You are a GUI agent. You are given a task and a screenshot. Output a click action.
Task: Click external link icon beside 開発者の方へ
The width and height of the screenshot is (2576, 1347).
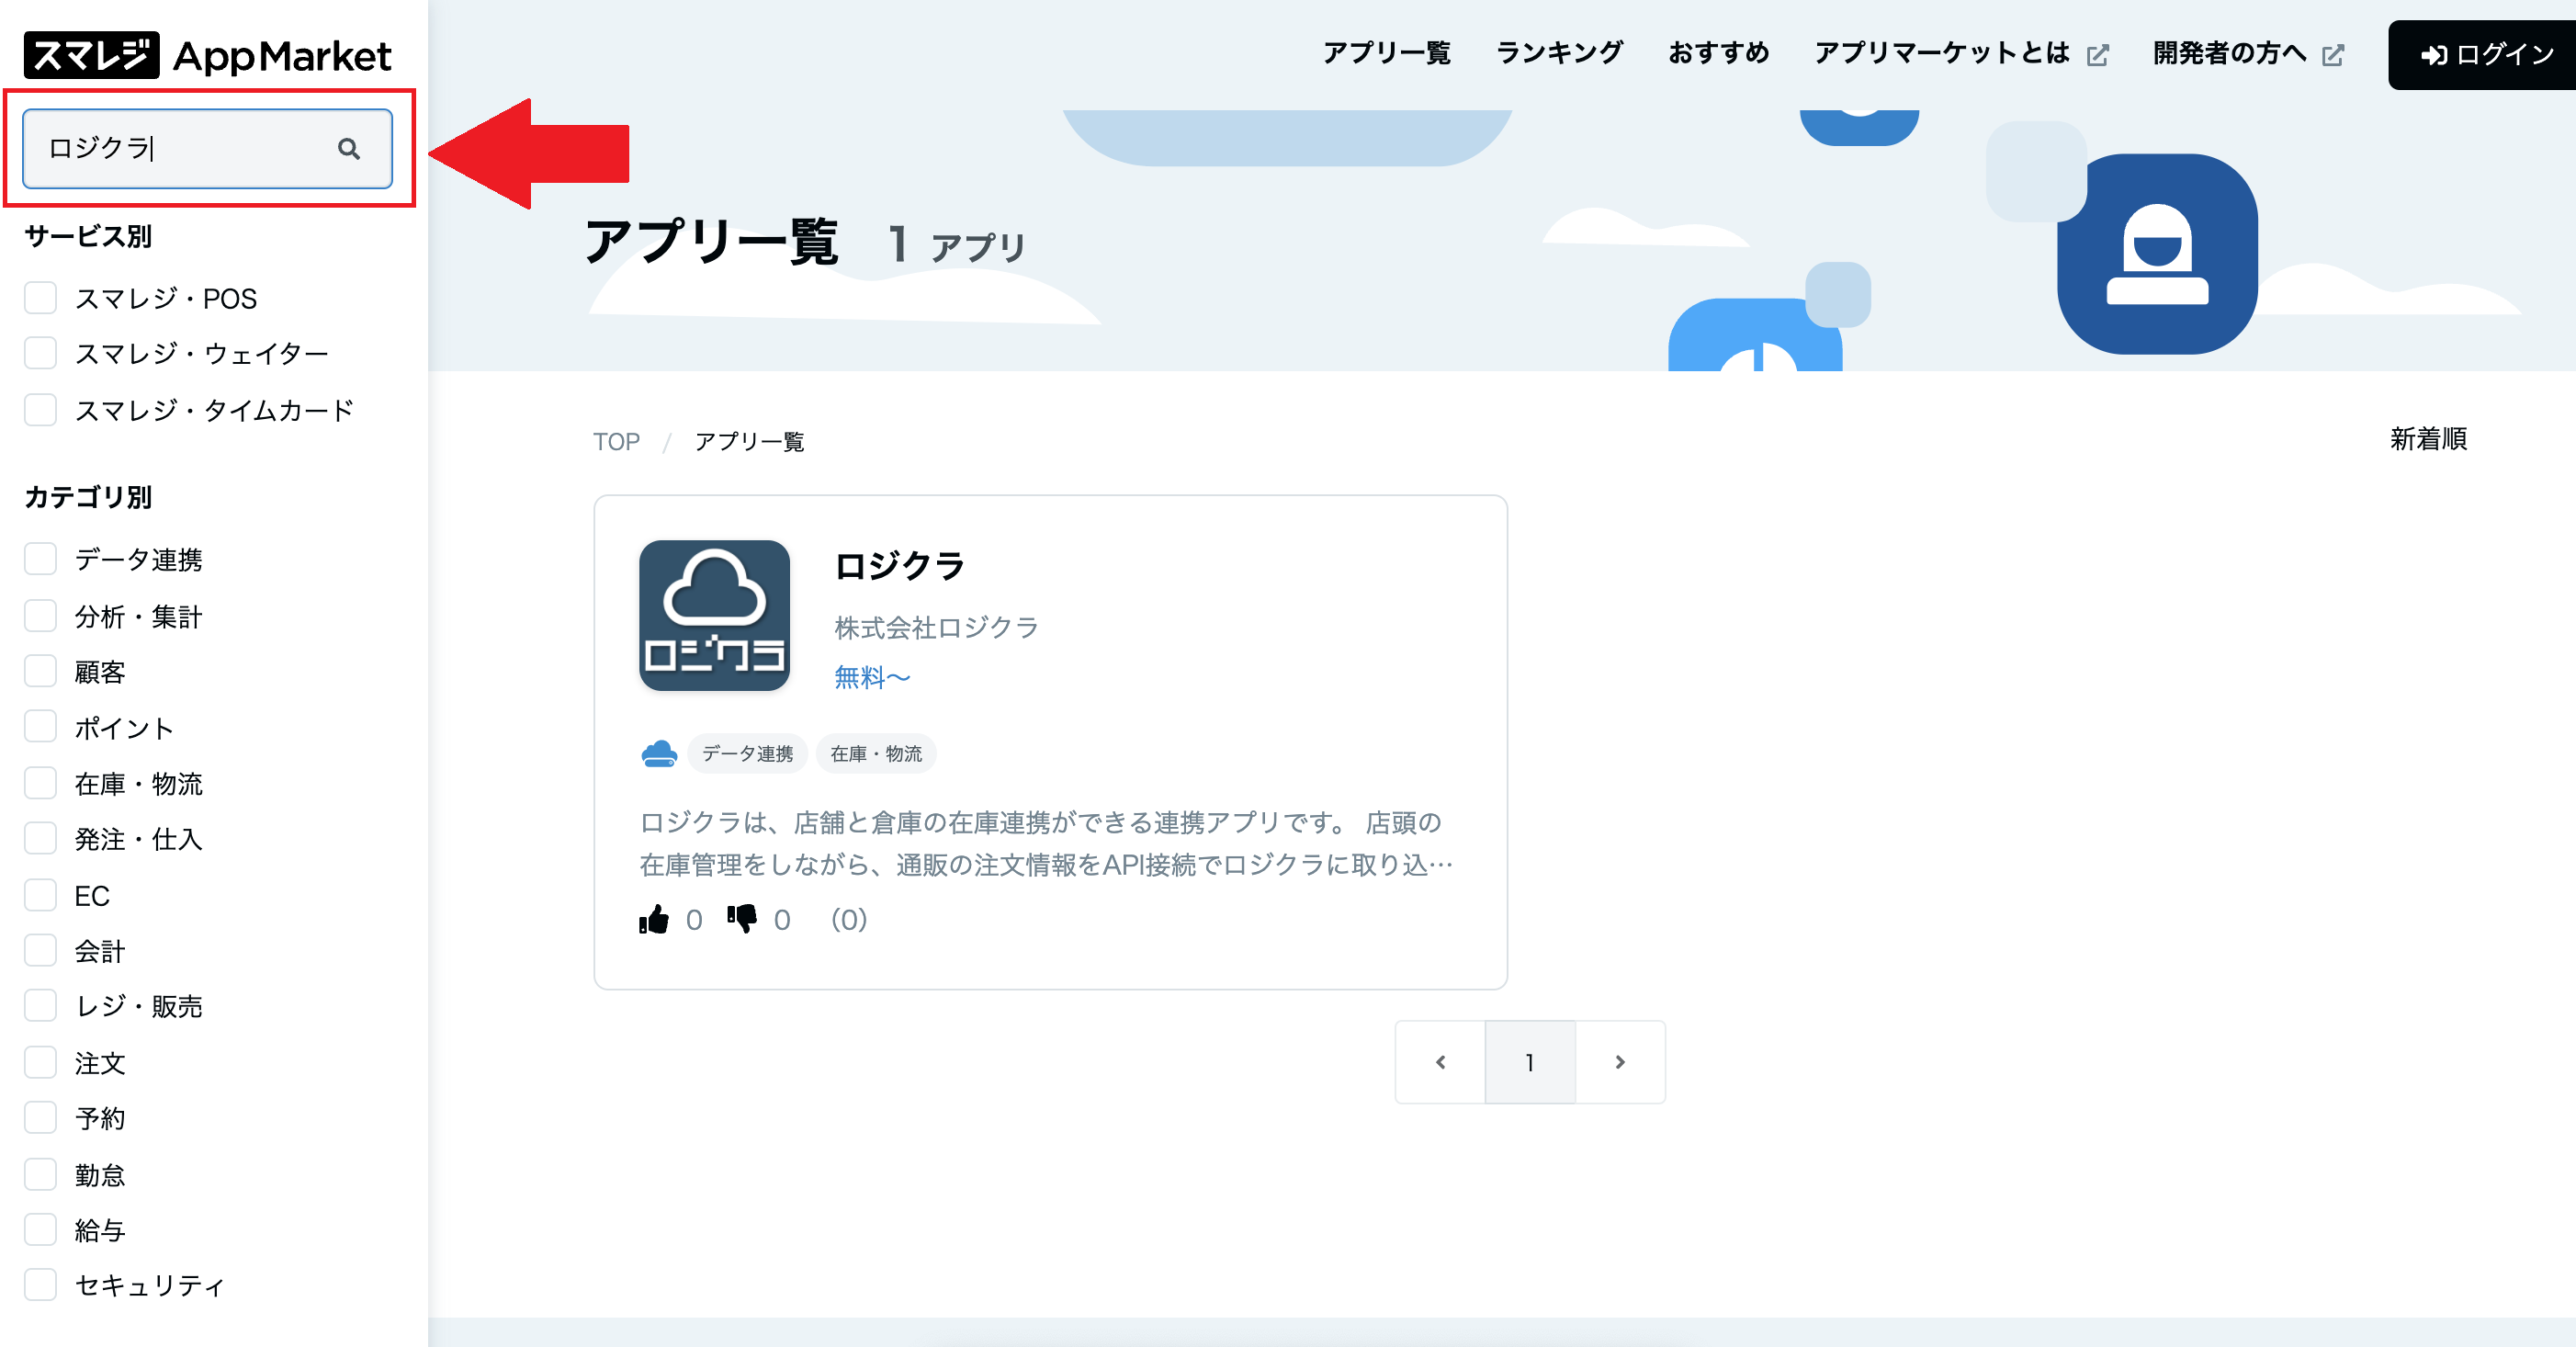2333,55
